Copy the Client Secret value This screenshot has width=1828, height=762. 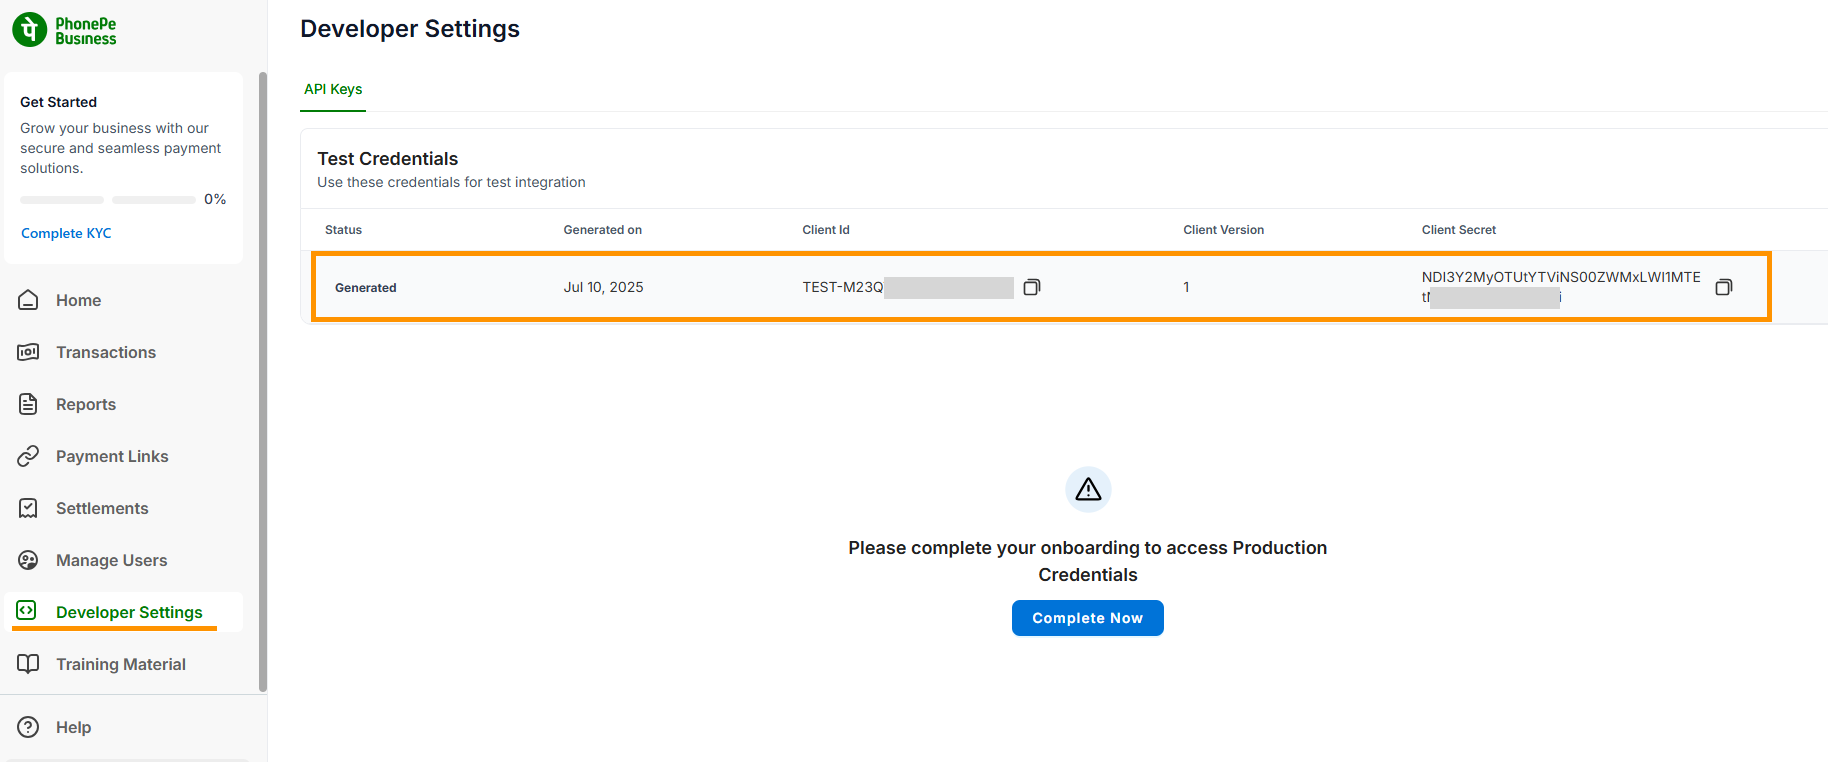click(1724, 287)
